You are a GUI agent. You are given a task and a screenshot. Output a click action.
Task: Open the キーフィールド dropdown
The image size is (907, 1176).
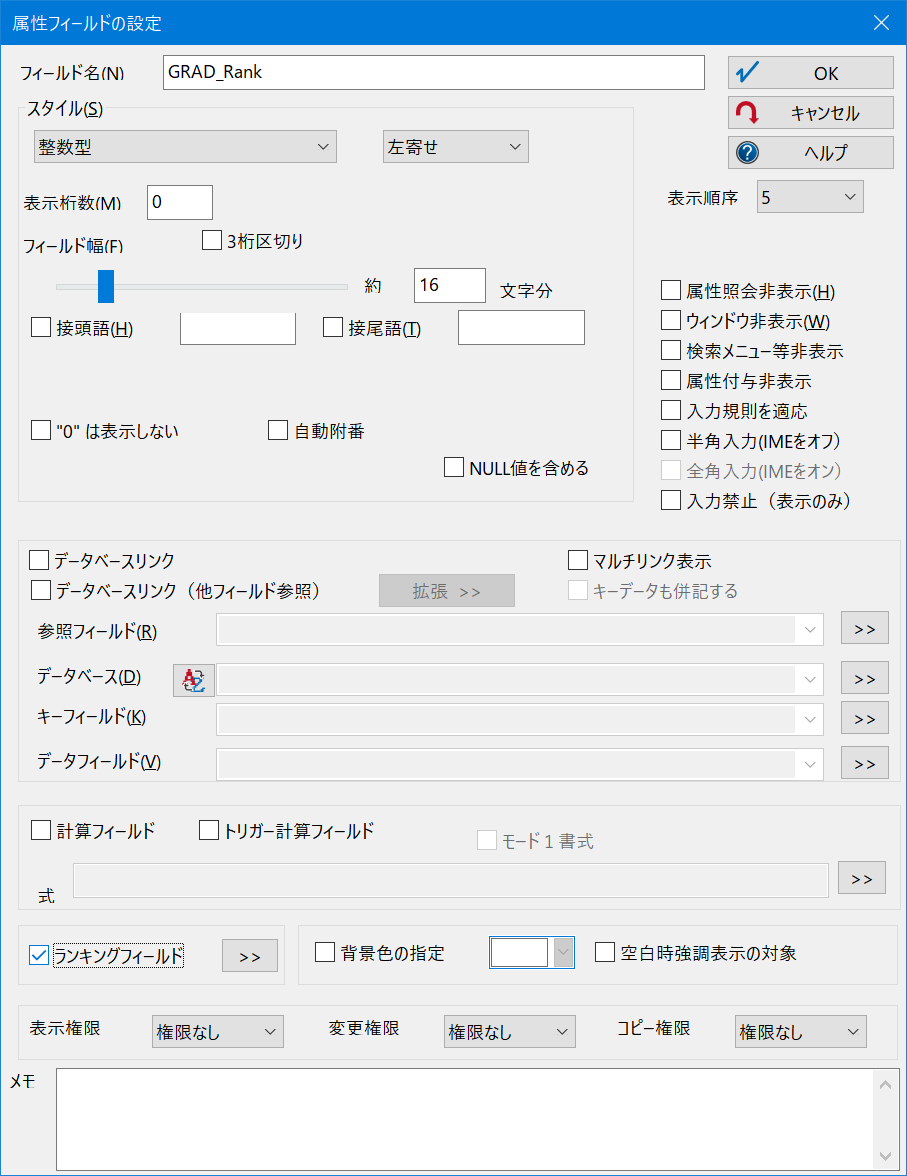(x=520, y=720)
